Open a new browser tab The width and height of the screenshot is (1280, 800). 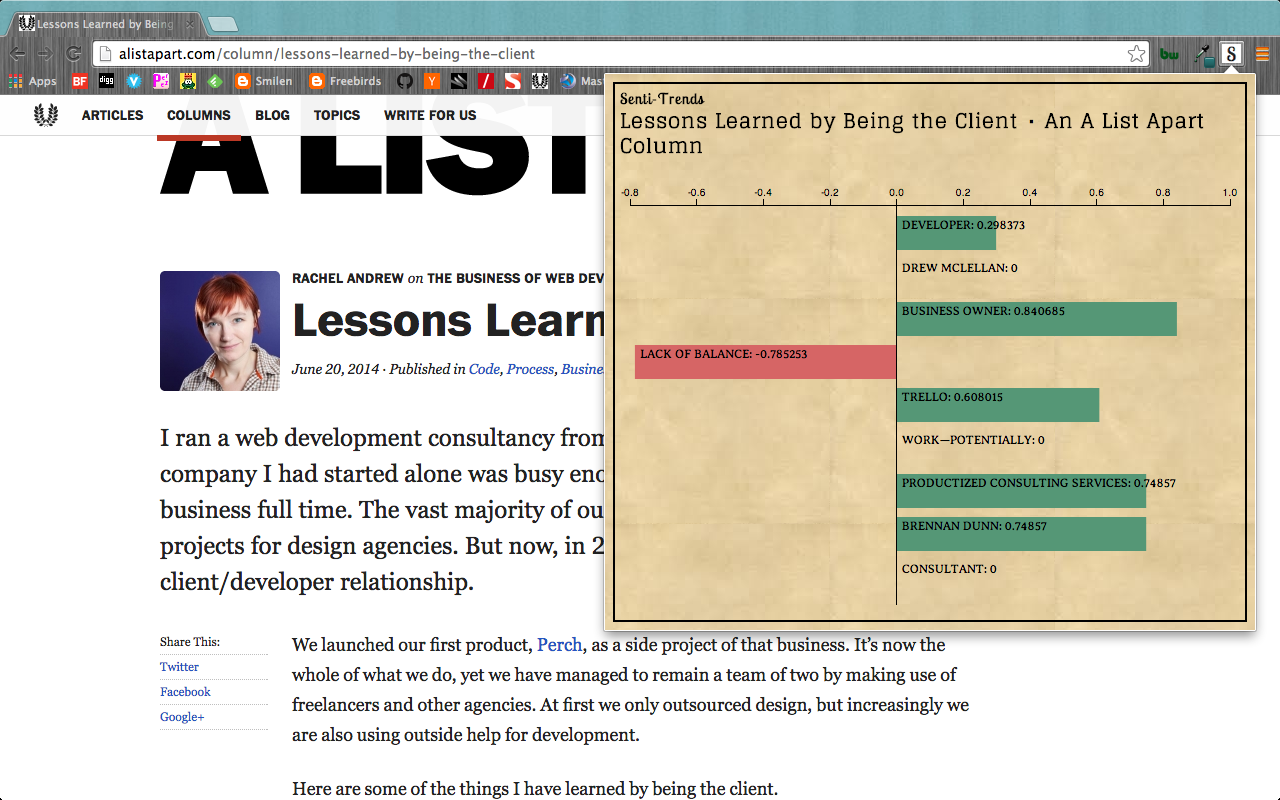pyautogui.click(x=222, y=23)
